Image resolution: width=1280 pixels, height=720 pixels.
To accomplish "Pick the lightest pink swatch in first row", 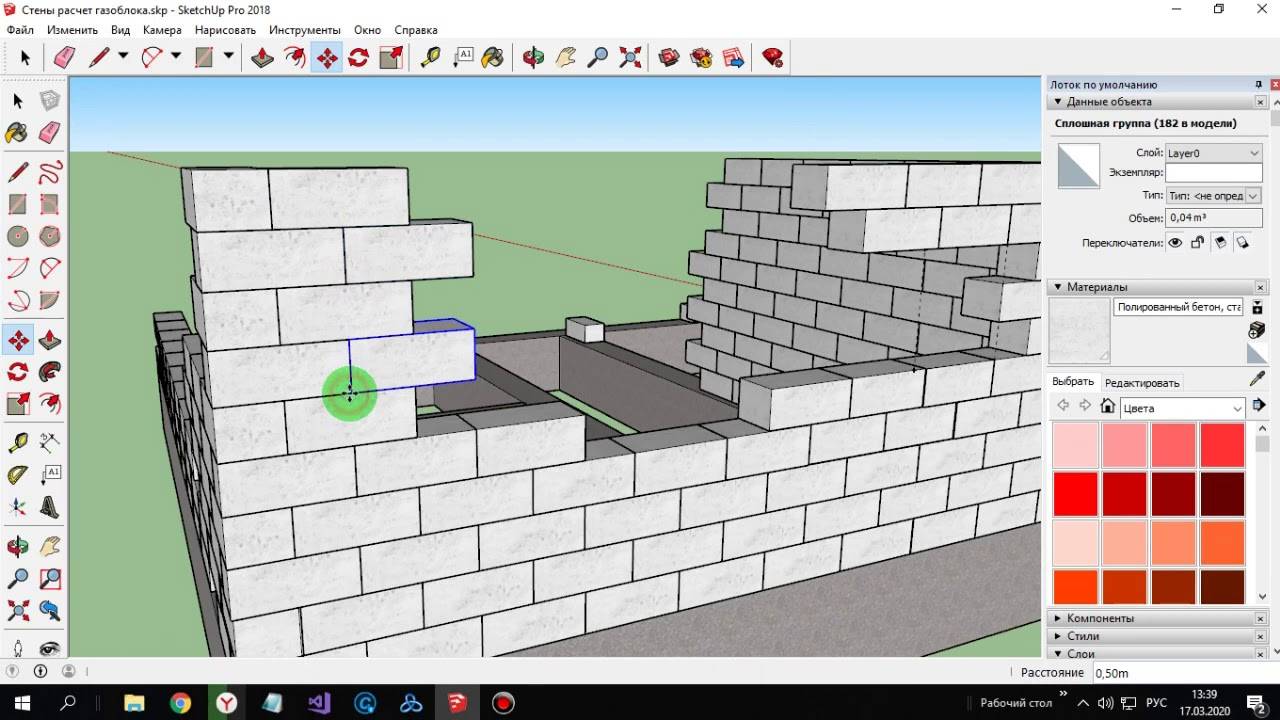I will click(1075, 445).
